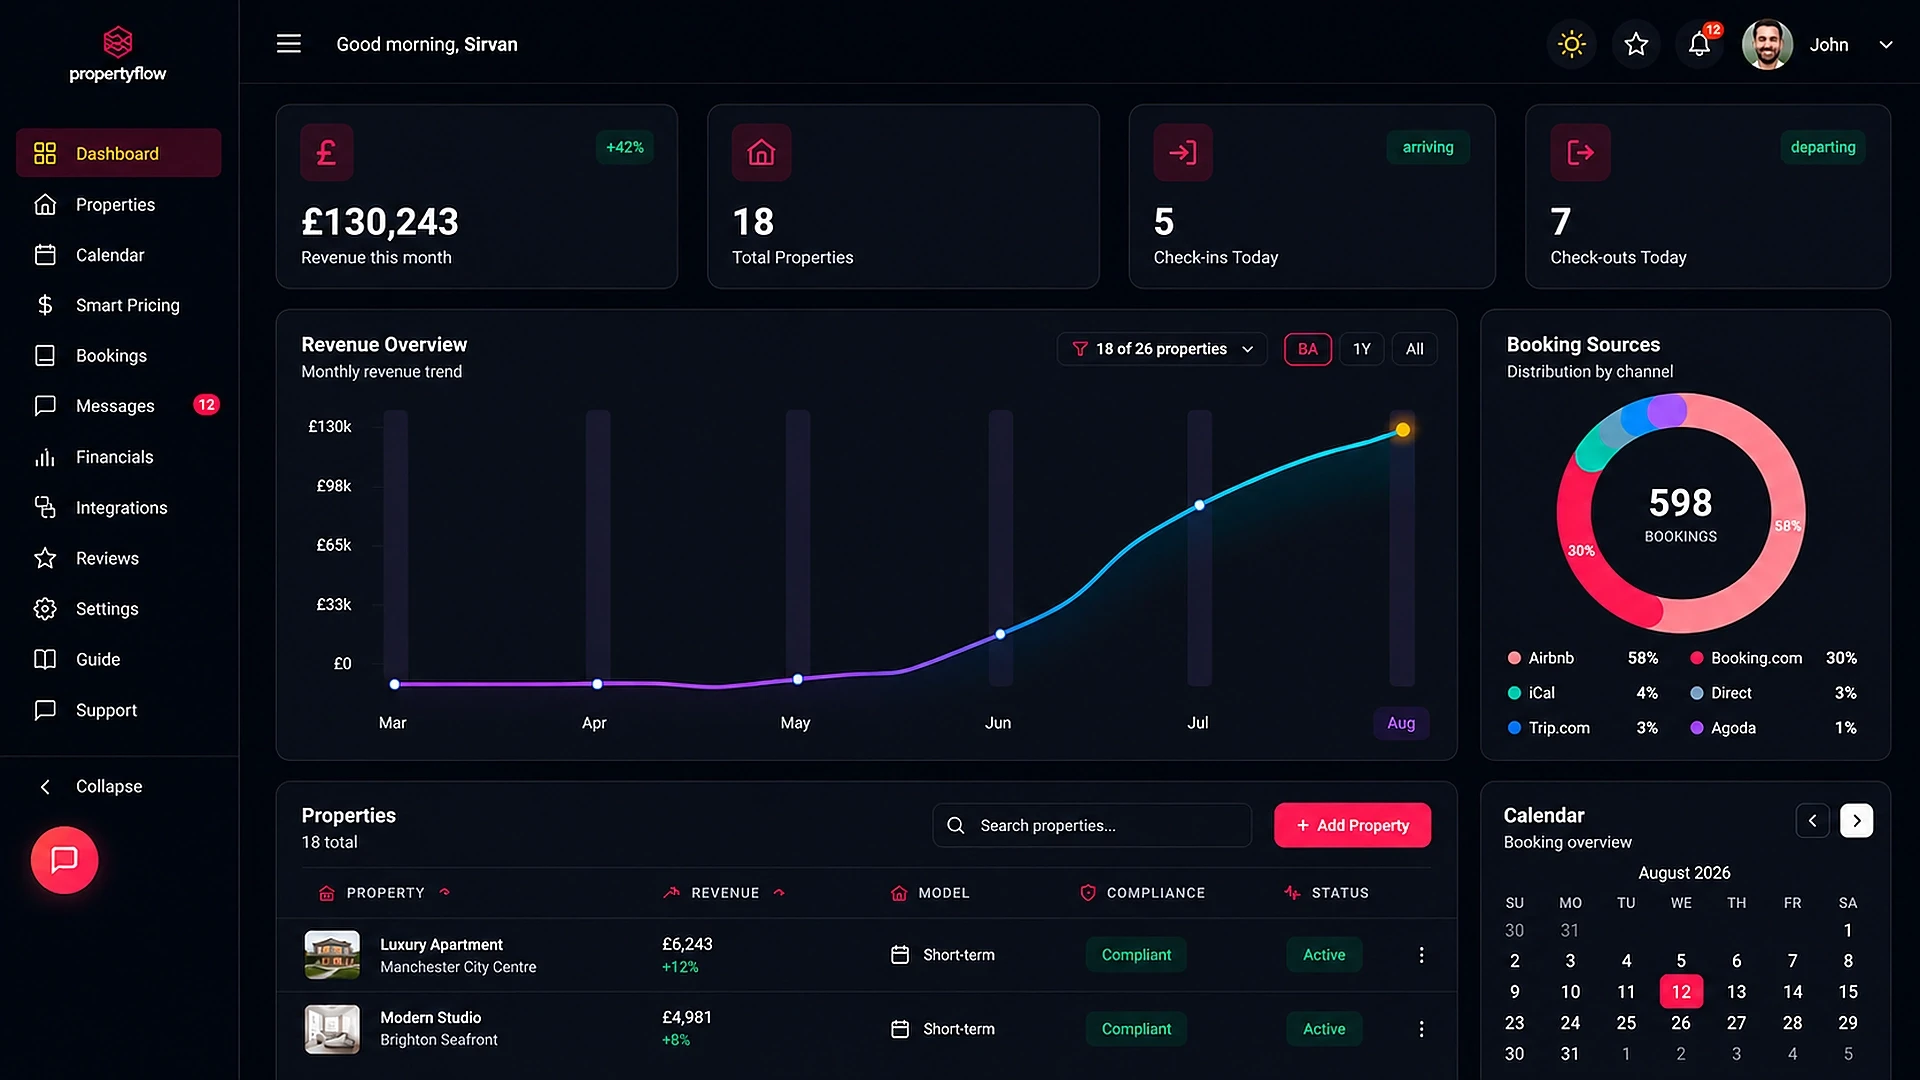Open row options for Luxury Apartment
Viewport: 1920px width, 1080px height.
[x=1421, y=955]
